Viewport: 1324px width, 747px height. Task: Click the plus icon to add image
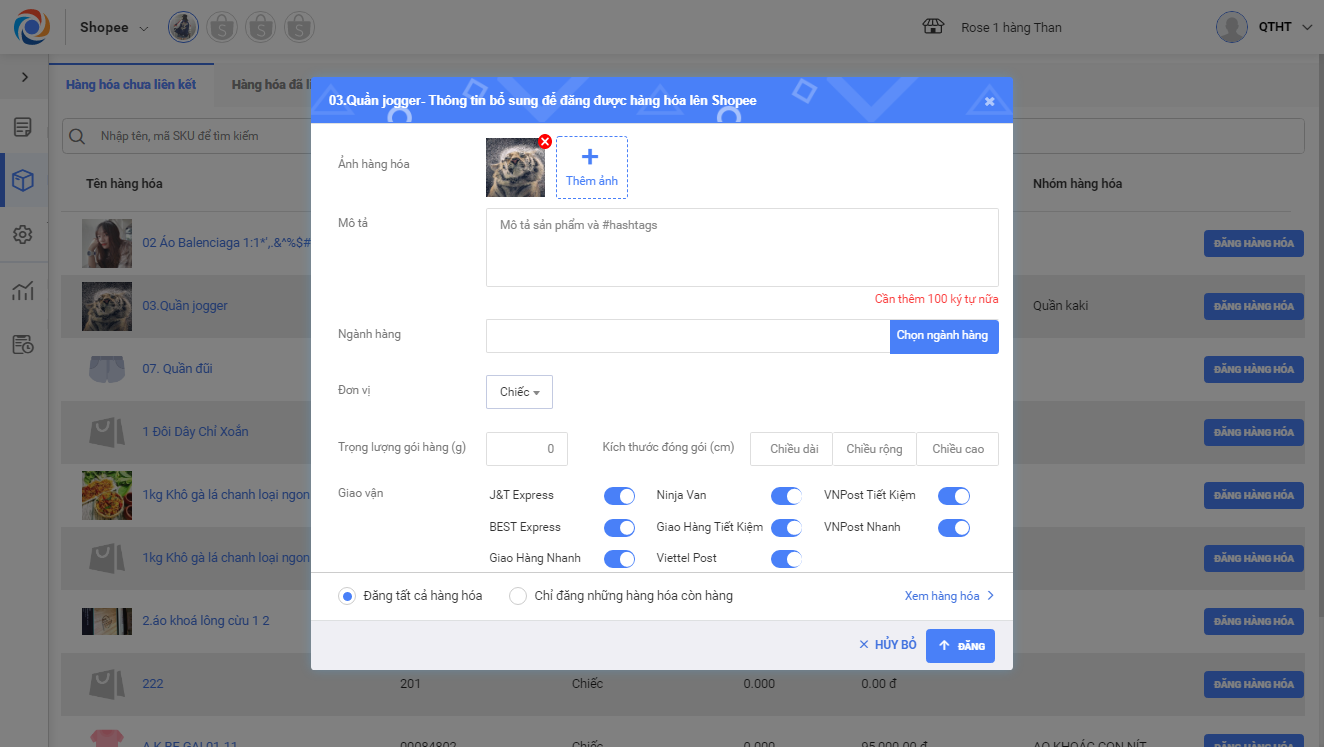pyautogui.click(x=590, y=157)
